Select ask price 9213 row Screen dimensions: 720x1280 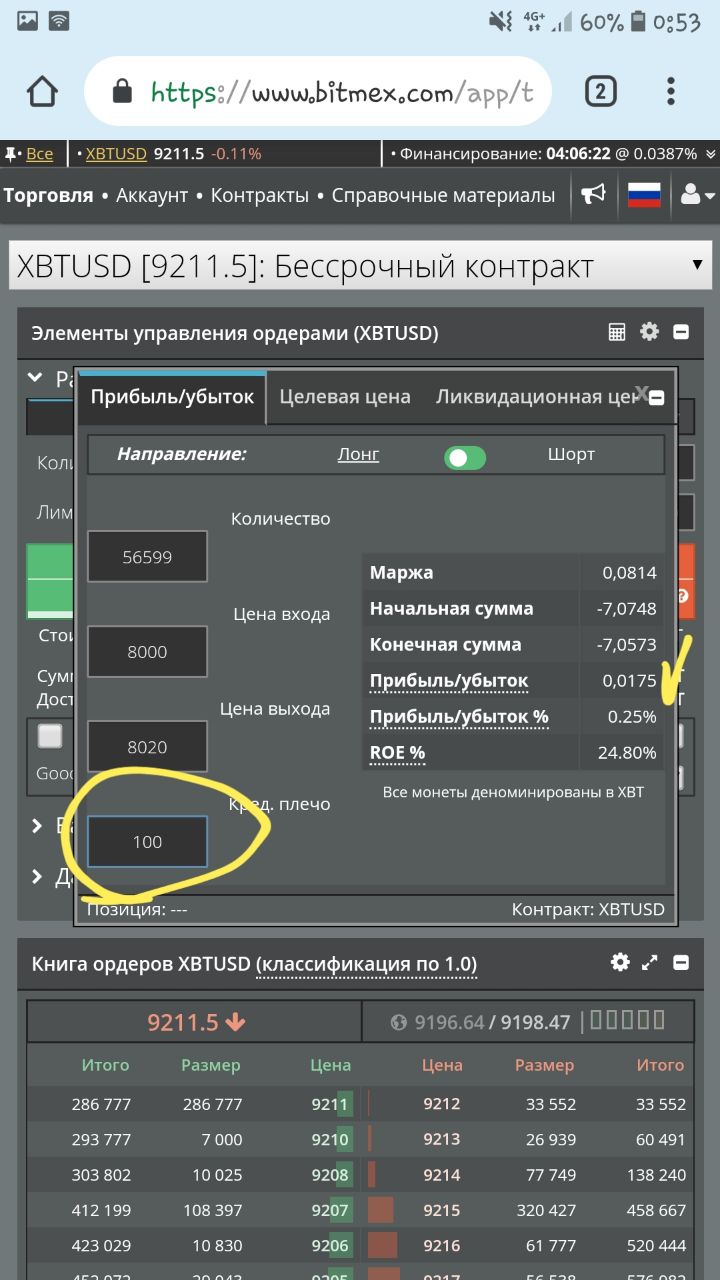click(x=527, y=1139)
